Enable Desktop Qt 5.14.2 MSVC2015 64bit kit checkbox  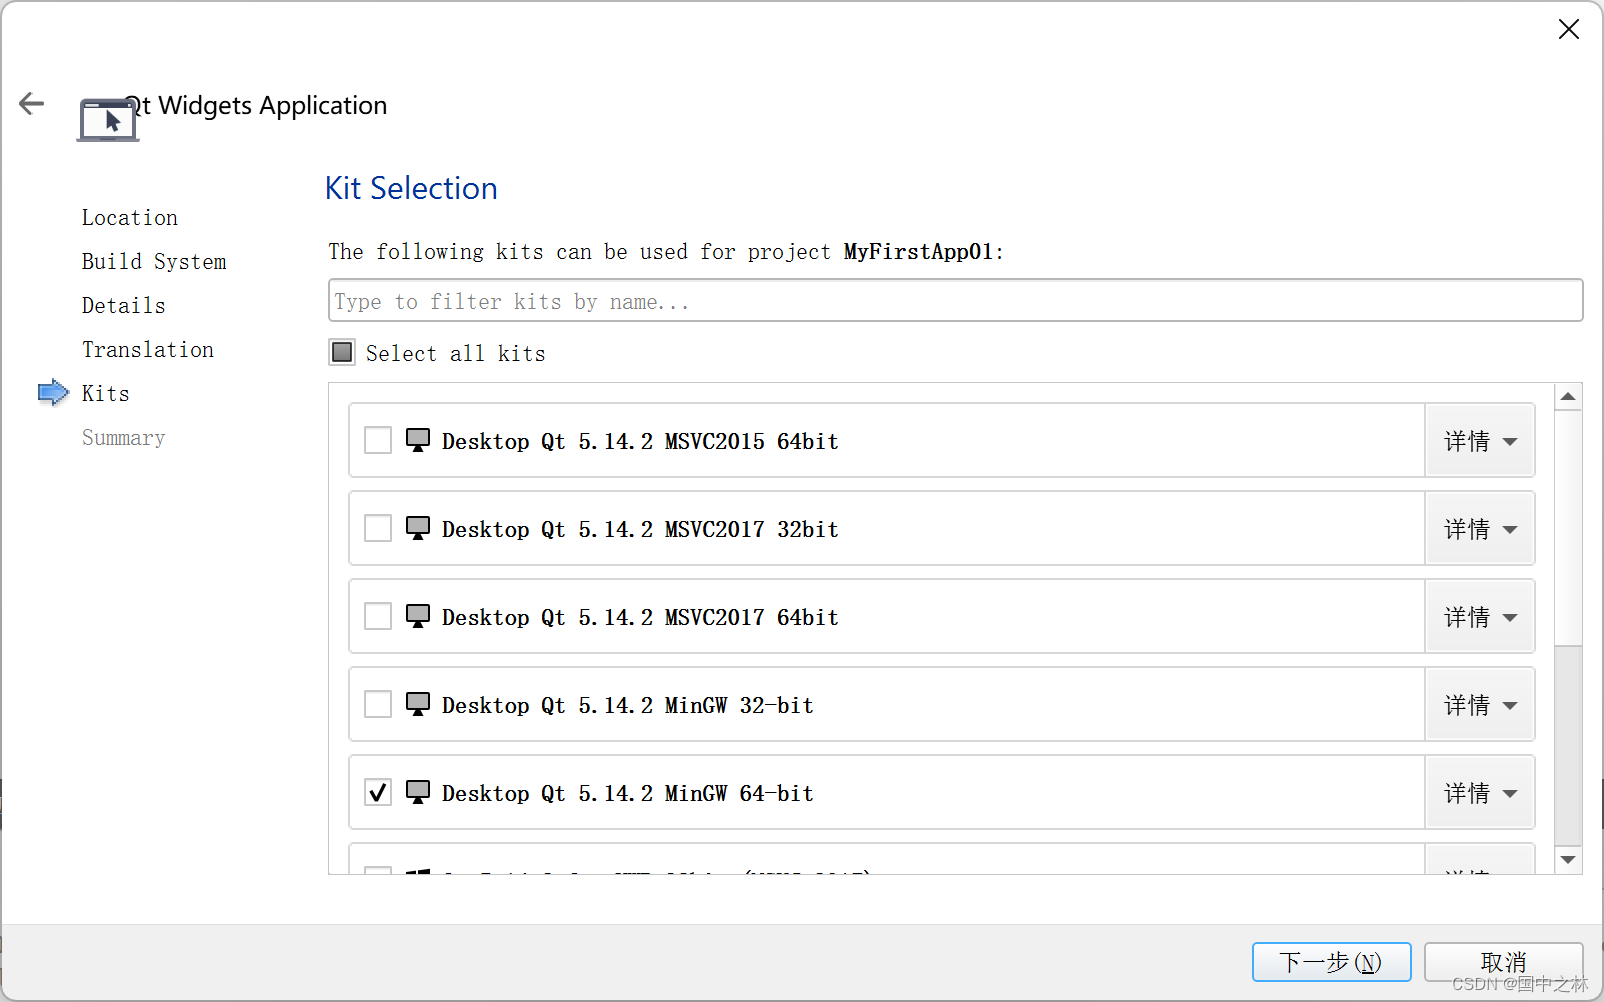point(378,440)
